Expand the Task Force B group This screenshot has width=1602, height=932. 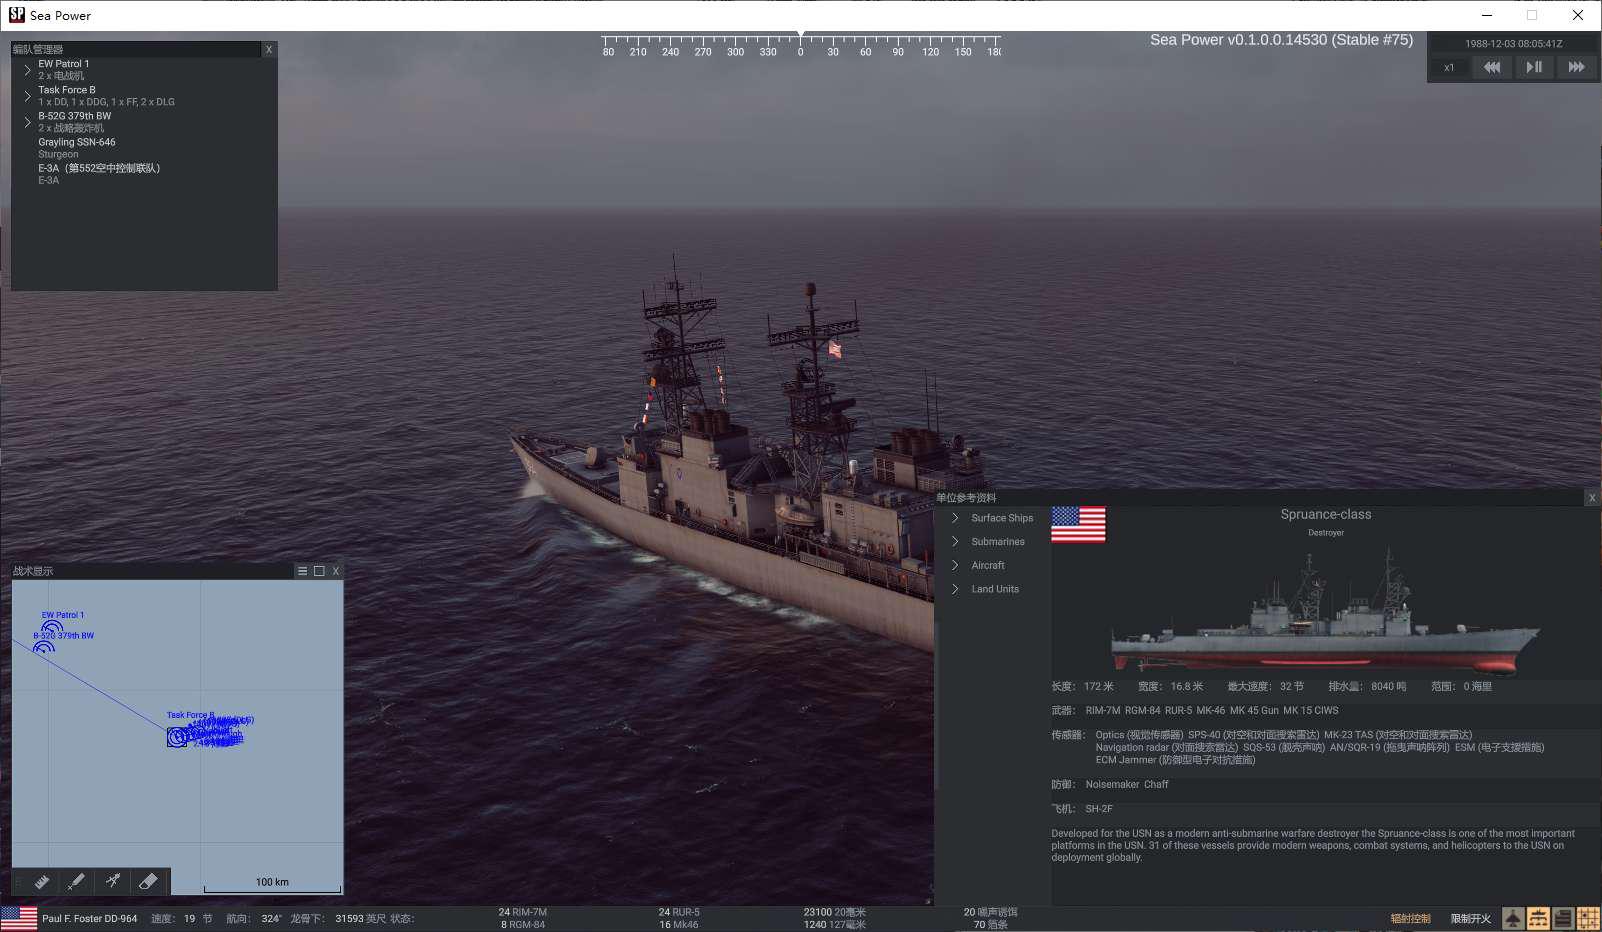(28, 96)
